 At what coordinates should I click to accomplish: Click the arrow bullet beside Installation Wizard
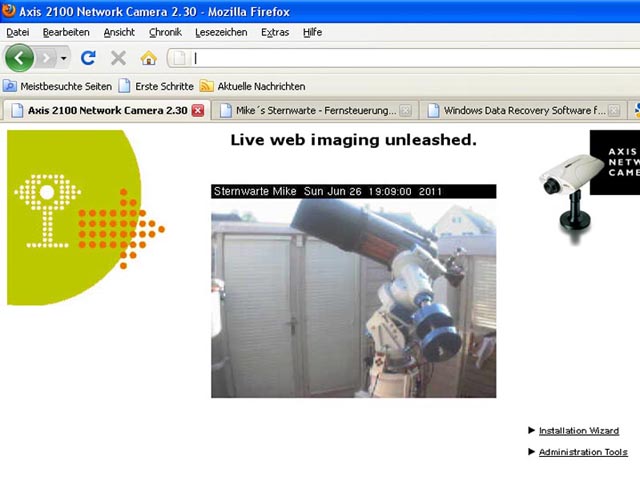point(531,430)
